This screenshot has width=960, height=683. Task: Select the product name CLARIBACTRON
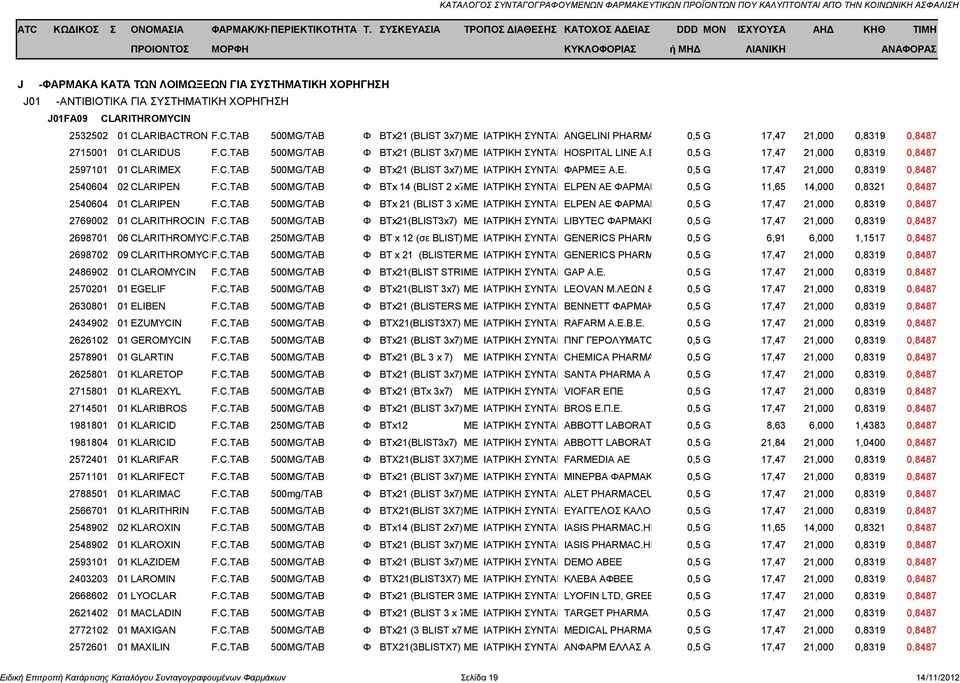coord(169,136)
